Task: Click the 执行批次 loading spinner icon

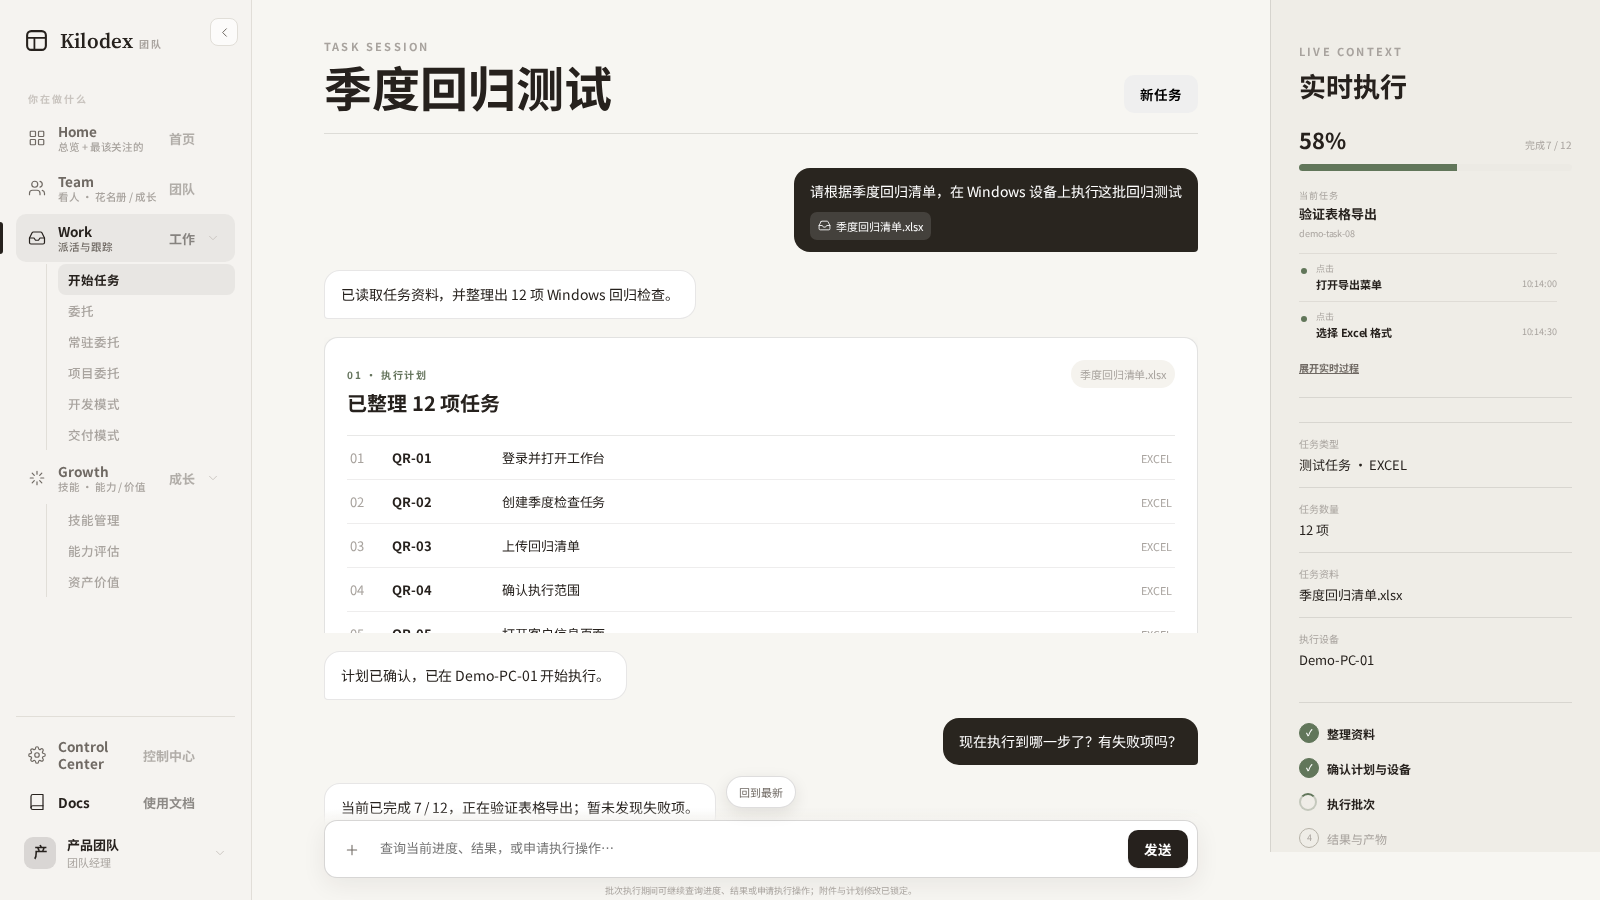Action: (x=1309, y=803)
